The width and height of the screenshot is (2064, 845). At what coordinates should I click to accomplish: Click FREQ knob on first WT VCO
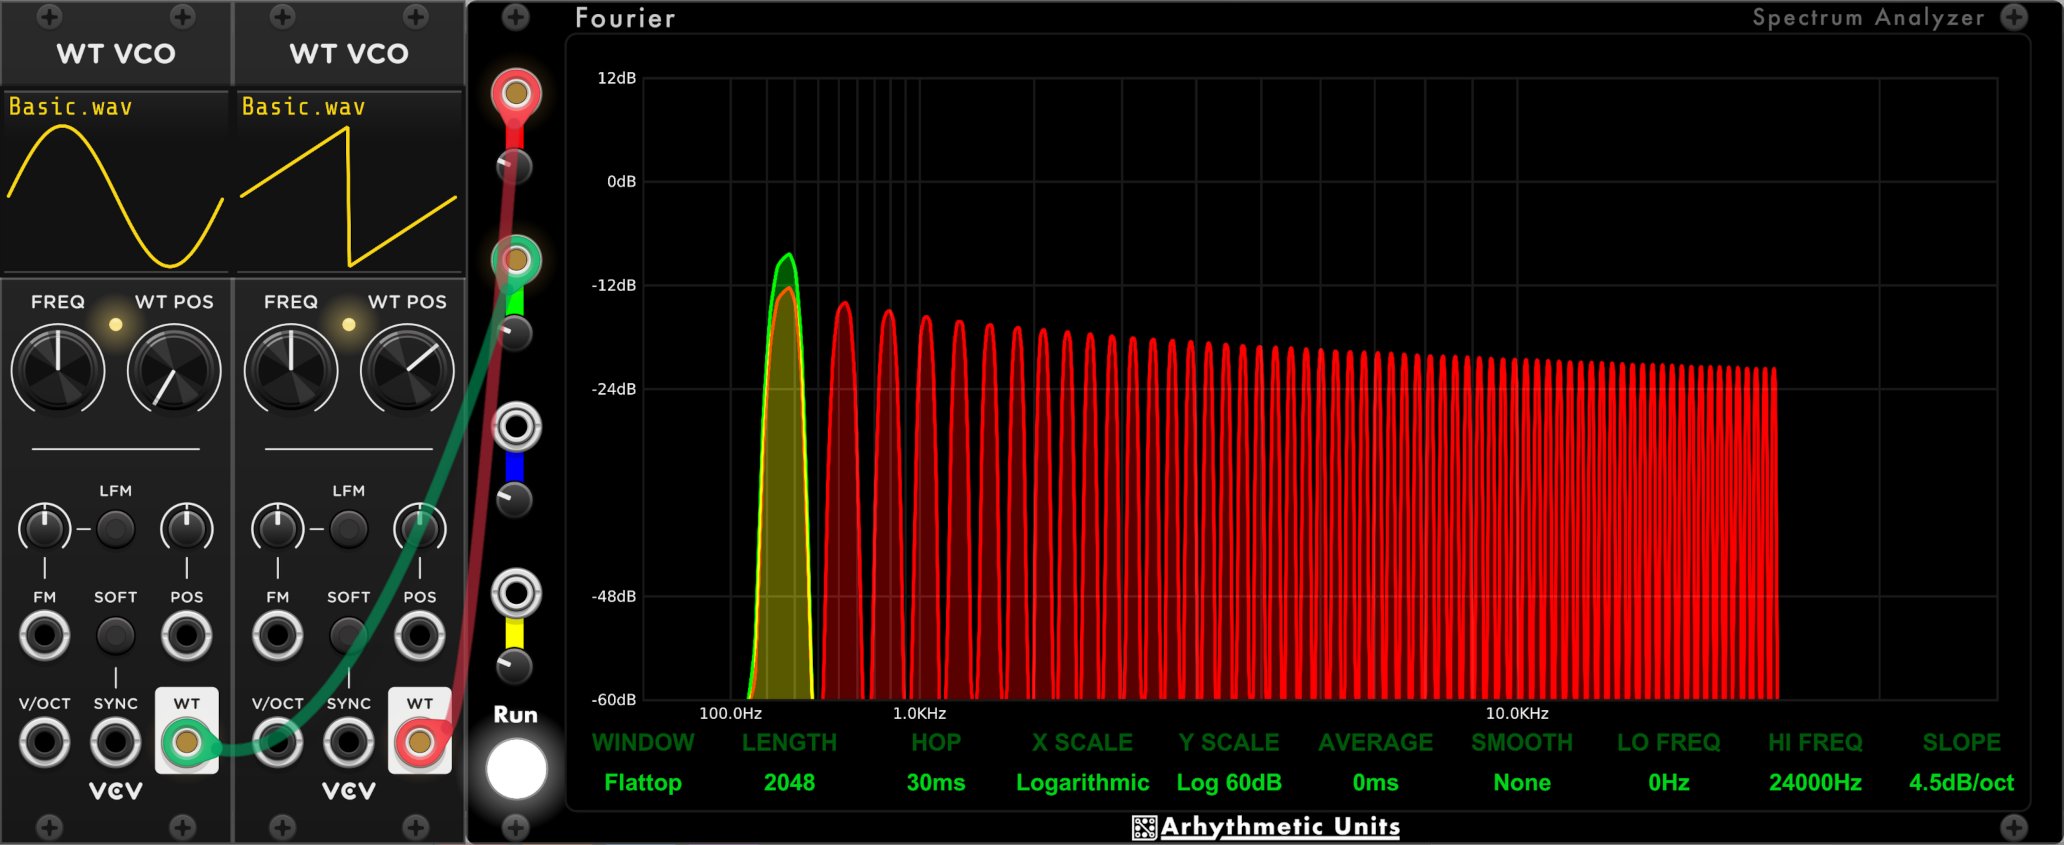[58, 370]
